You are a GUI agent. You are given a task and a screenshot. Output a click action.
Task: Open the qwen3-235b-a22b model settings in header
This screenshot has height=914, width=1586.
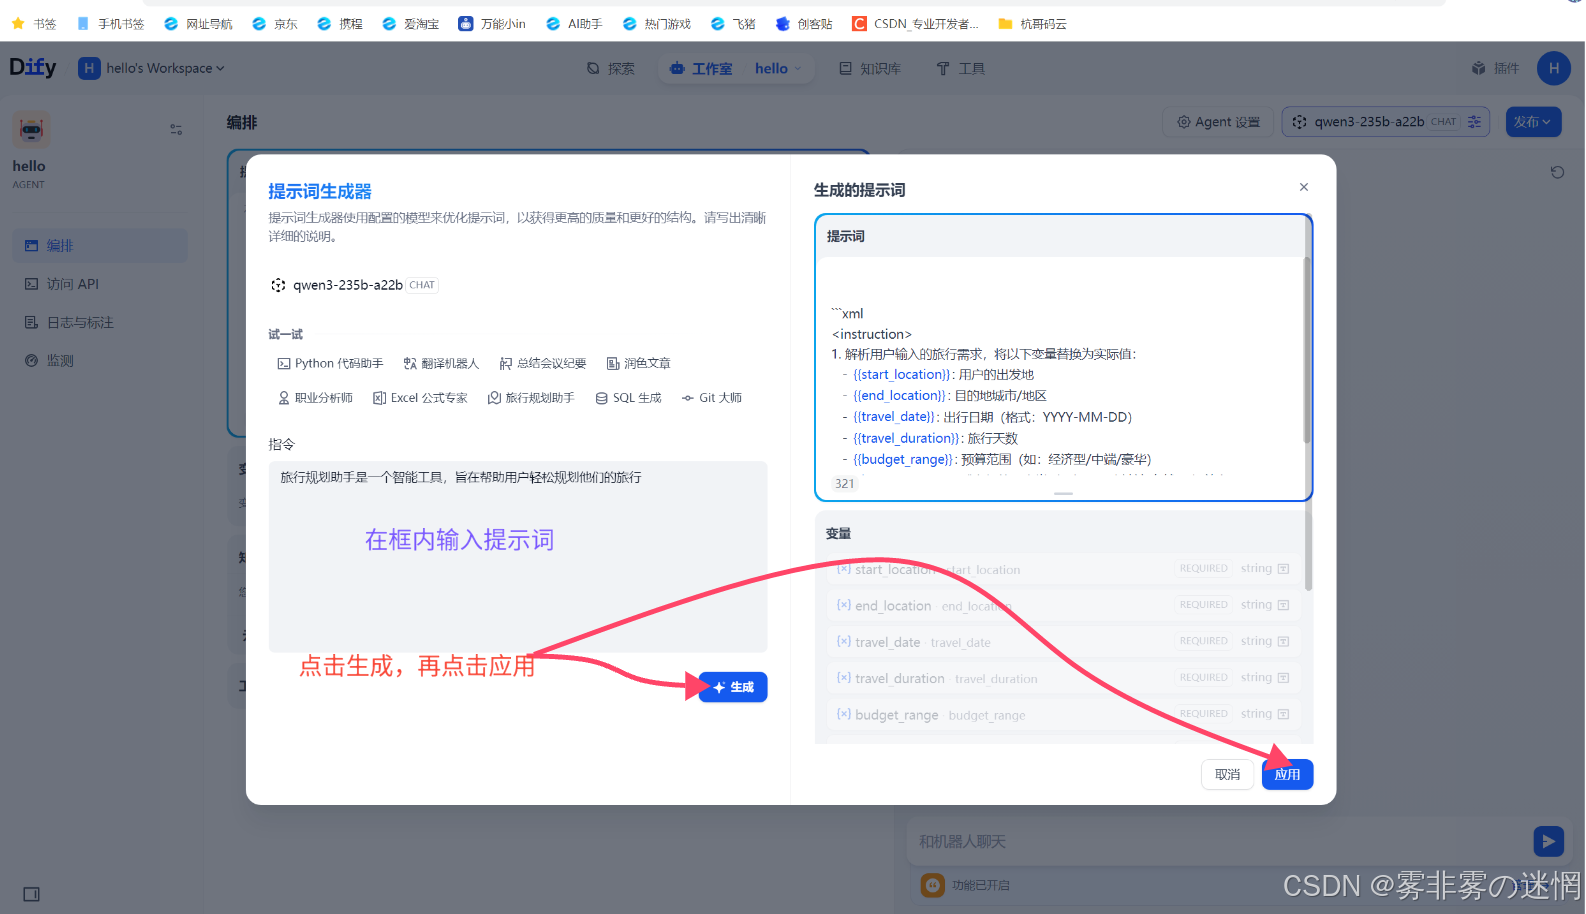(x=1386, y=122)
